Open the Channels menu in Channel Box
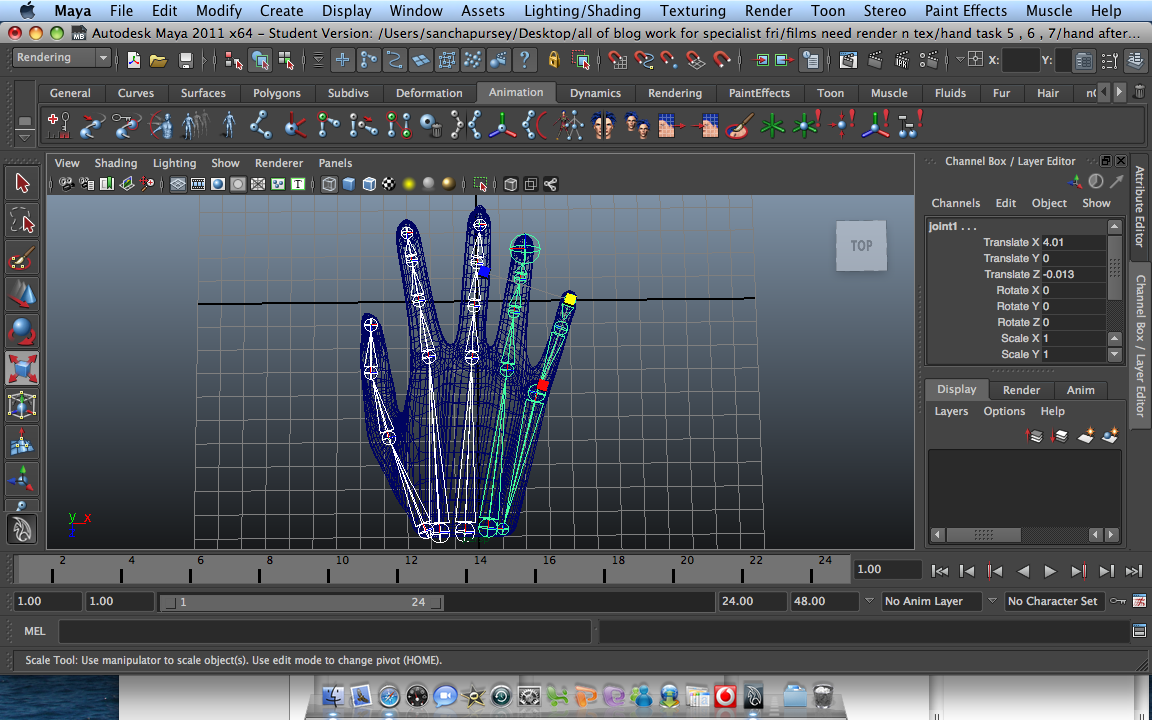This screenshot has height=720, width=1152. coord(955,204)
